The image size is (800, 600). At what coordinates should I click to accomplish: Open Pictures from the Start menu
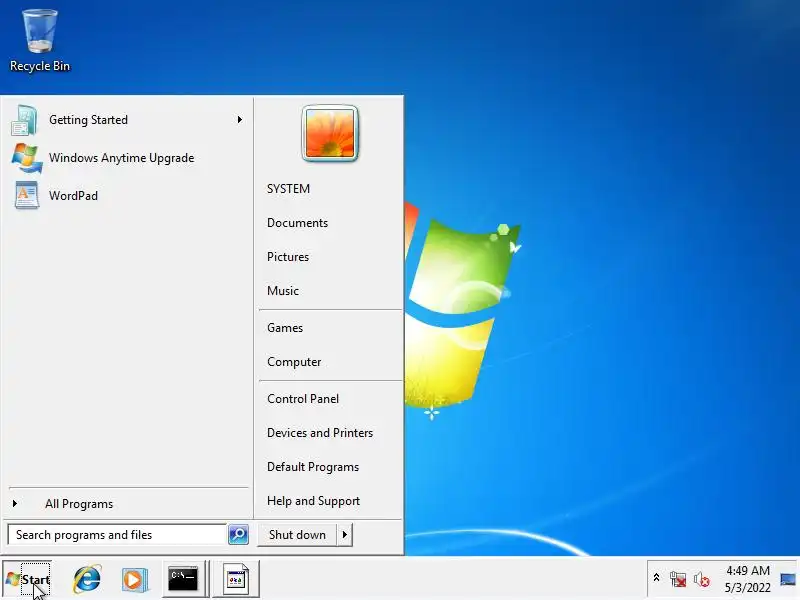pyautogui.click(x=288, y=257)
